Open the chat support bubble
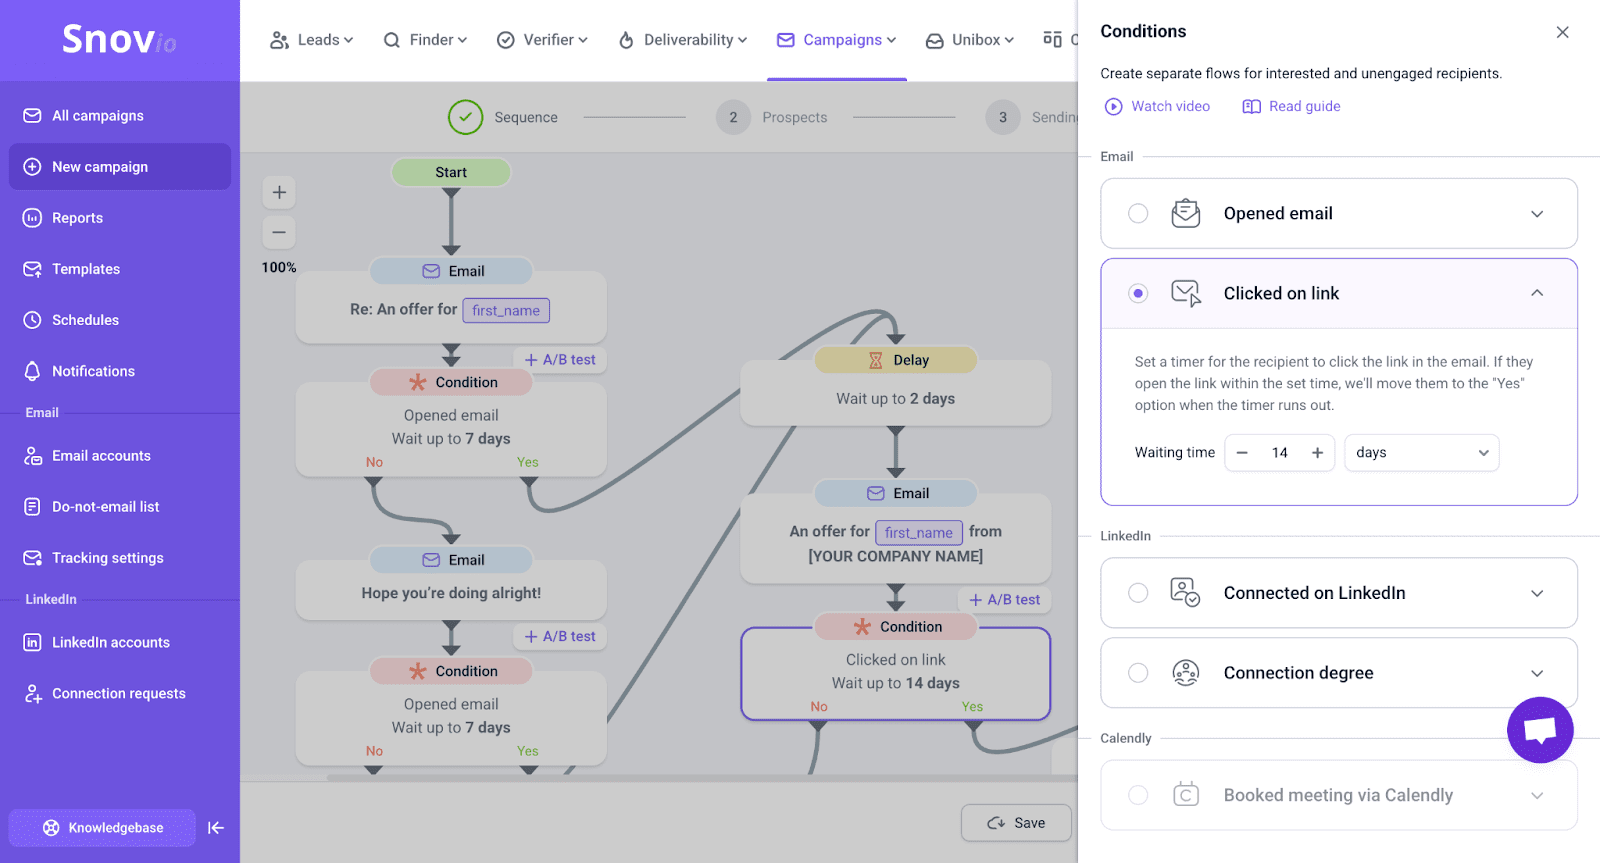The image size is (1600, 863). [1539, 730]
